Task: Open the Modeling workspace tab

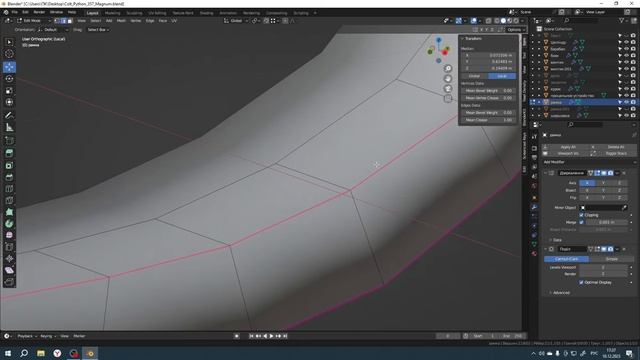Action: (113, 13)
